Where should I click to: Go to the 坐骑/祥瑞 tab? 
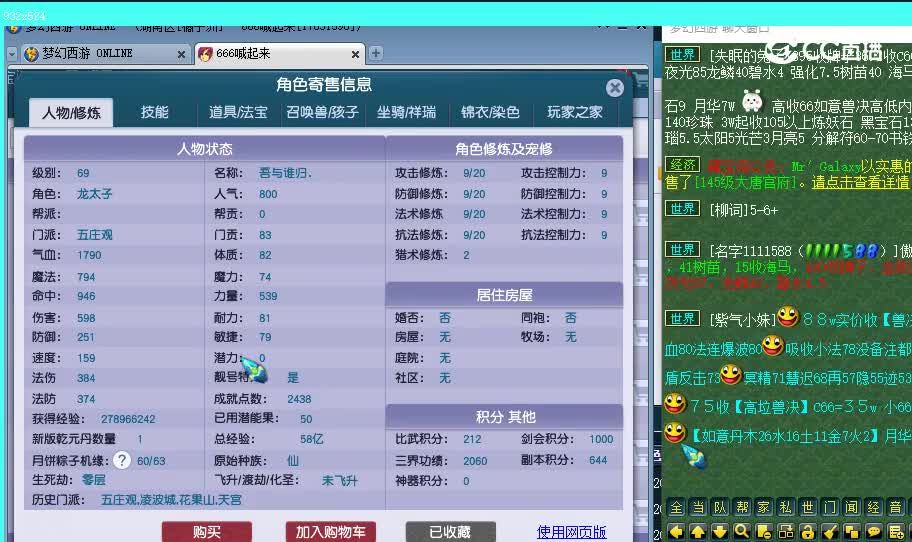click(x=406, y=112)
